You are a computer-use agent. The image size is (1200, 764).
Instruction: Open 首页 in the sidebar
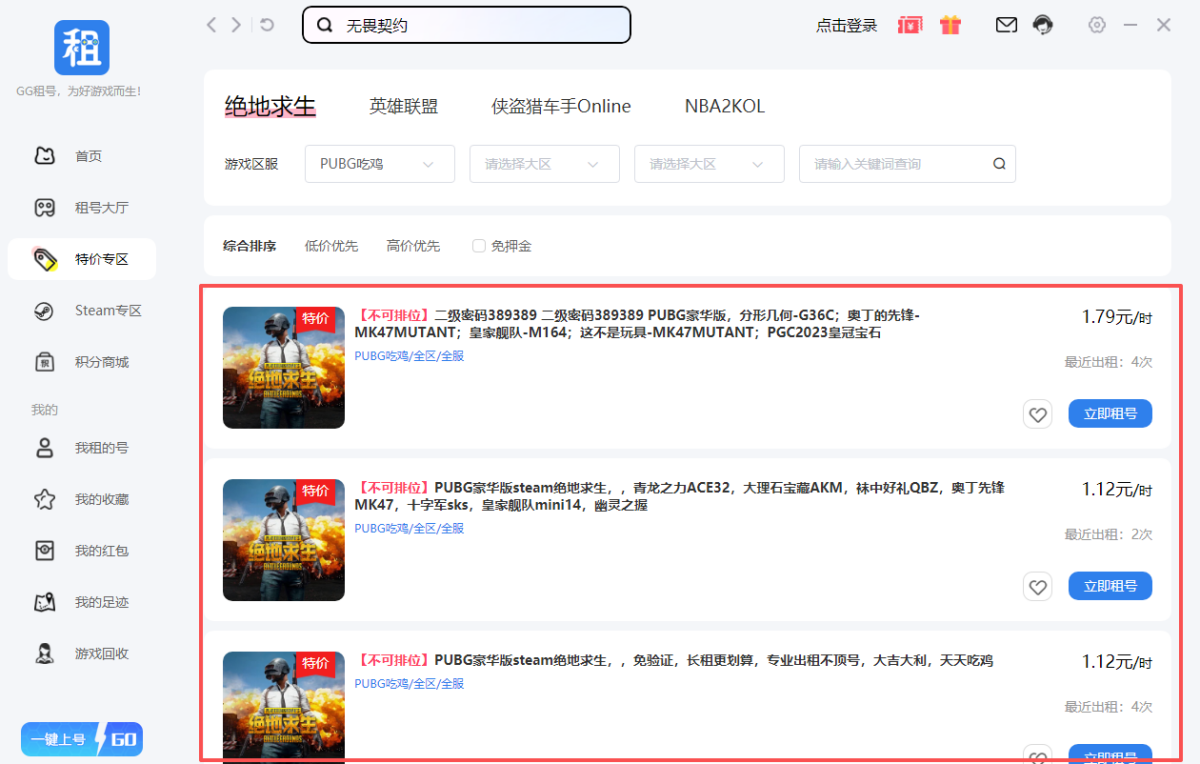(82, 156)
